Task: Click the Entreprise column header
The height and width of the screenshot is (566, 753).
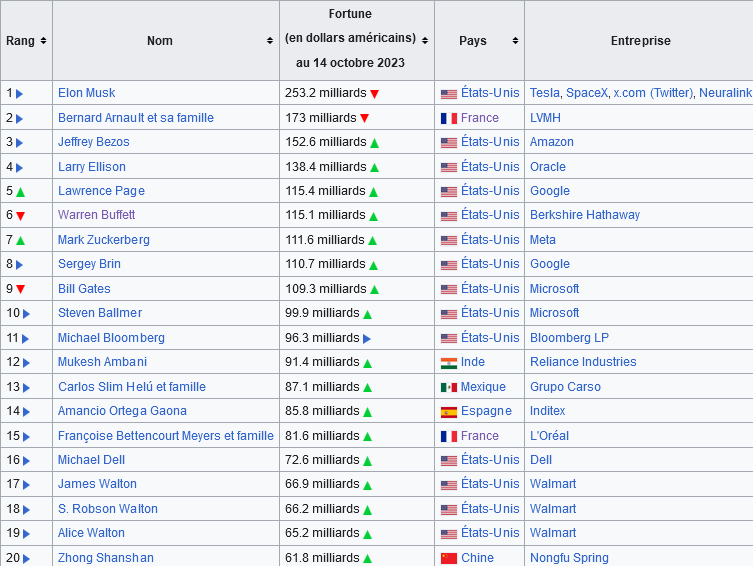Action: [640, 41]
